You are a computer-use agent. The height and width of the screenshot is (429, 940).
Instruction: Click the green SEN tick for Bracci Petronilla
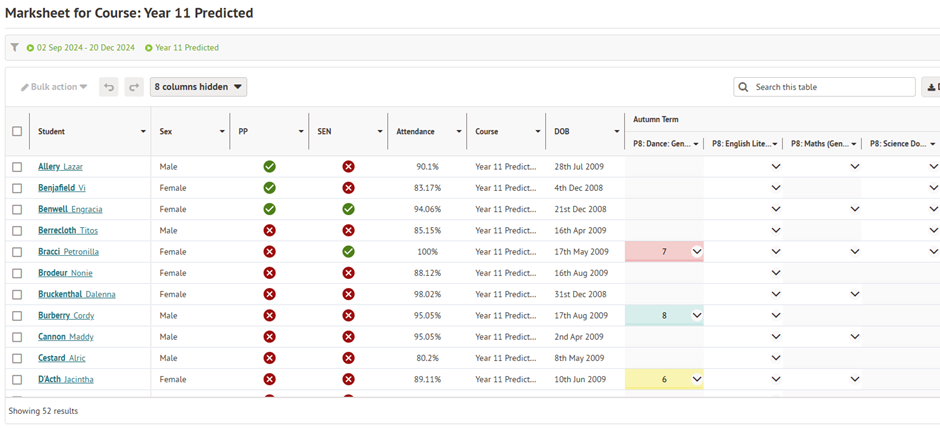point(348,252)
